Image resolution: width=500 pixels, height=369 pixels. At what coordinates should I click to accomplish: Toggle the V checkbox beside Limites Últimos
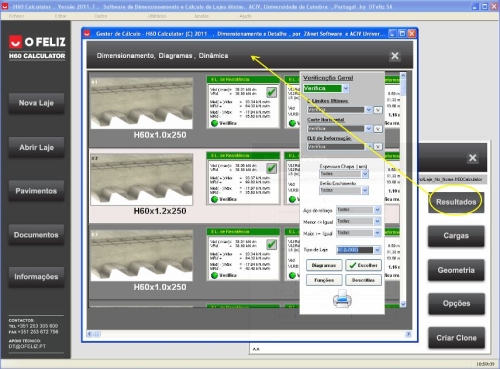(x=378, y=110)
